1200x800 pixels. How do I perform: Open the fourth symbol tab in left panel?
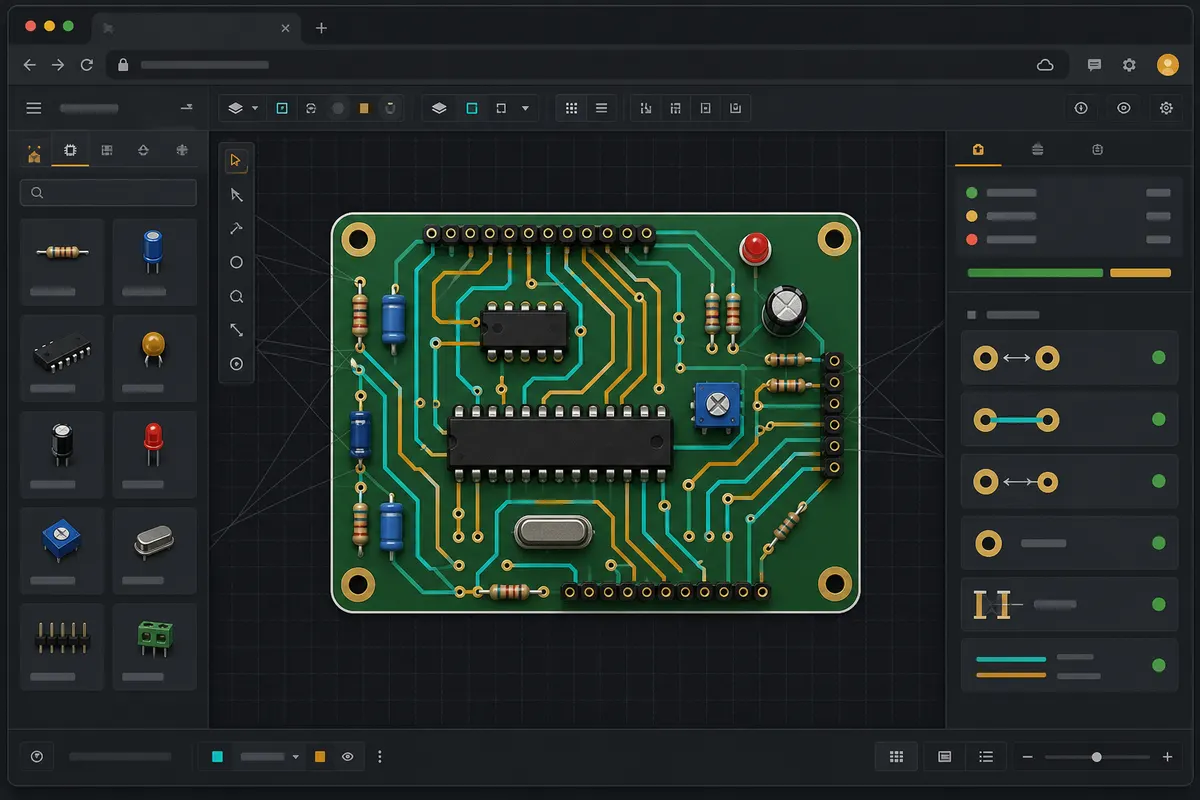[143, 150]
